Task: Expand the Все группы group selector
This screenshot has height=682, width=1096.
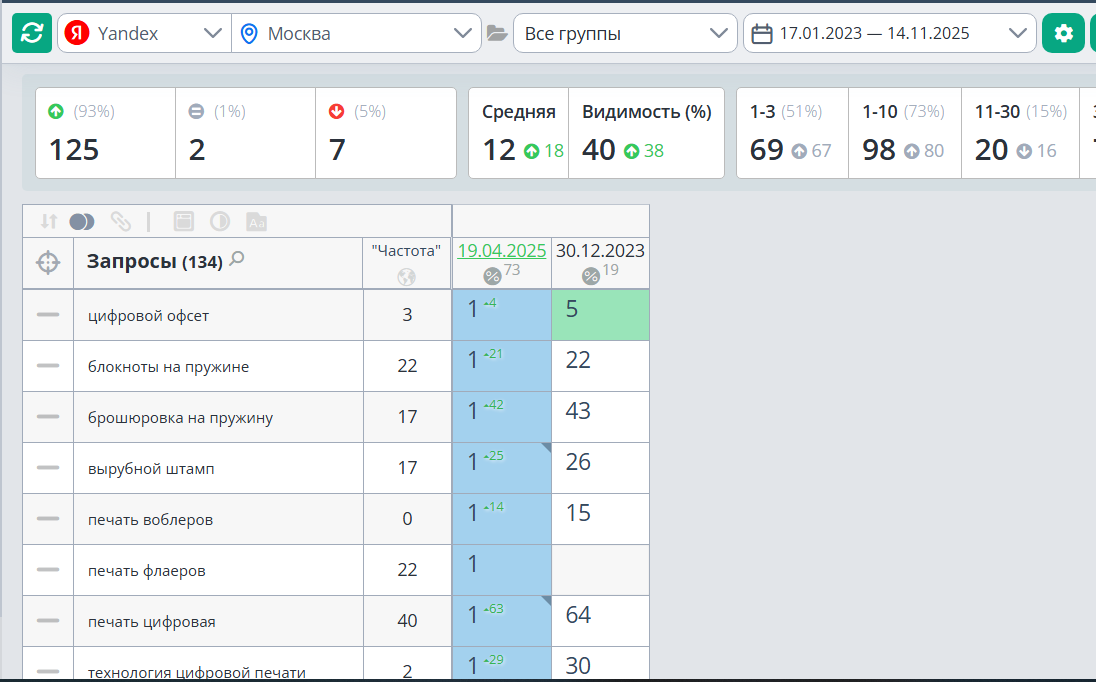Action: pyautogui.click(x=625, y=33)
